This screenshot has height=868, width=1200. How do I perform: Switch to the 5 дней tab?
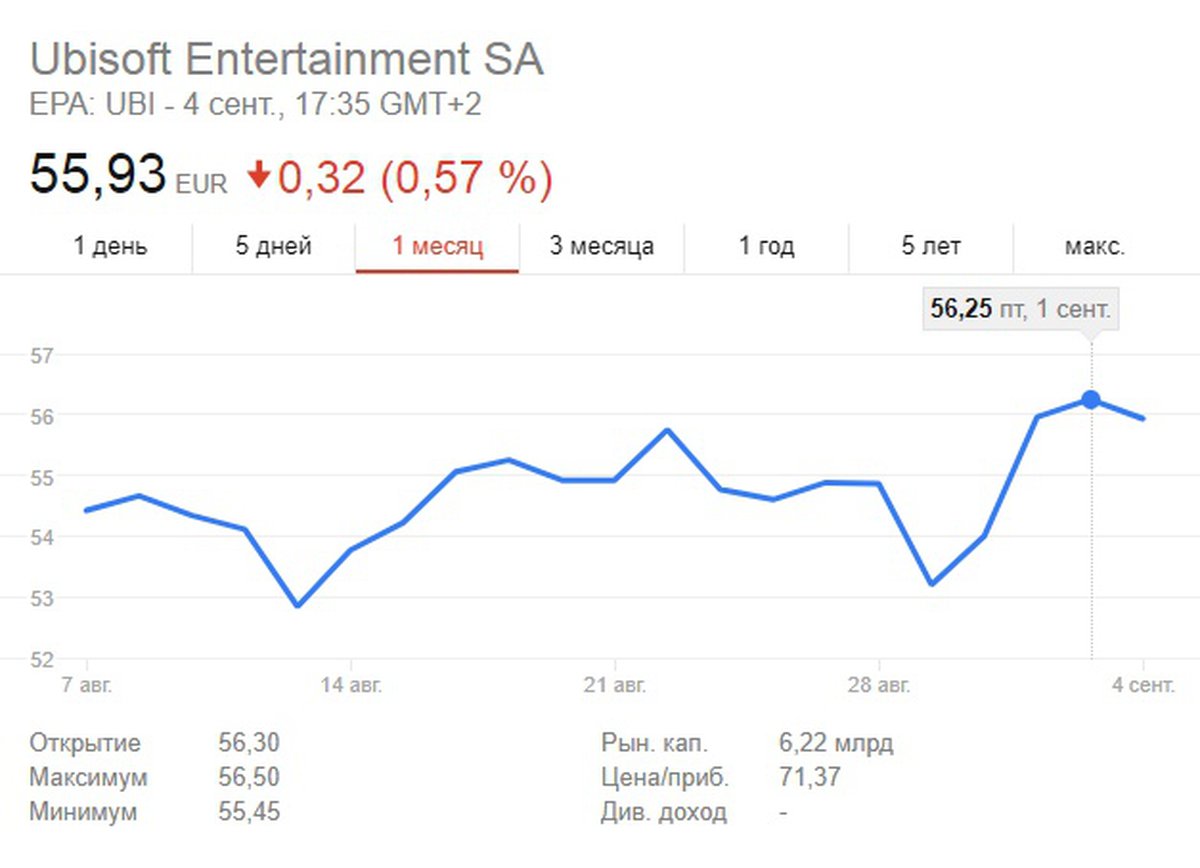click(274, 247)
